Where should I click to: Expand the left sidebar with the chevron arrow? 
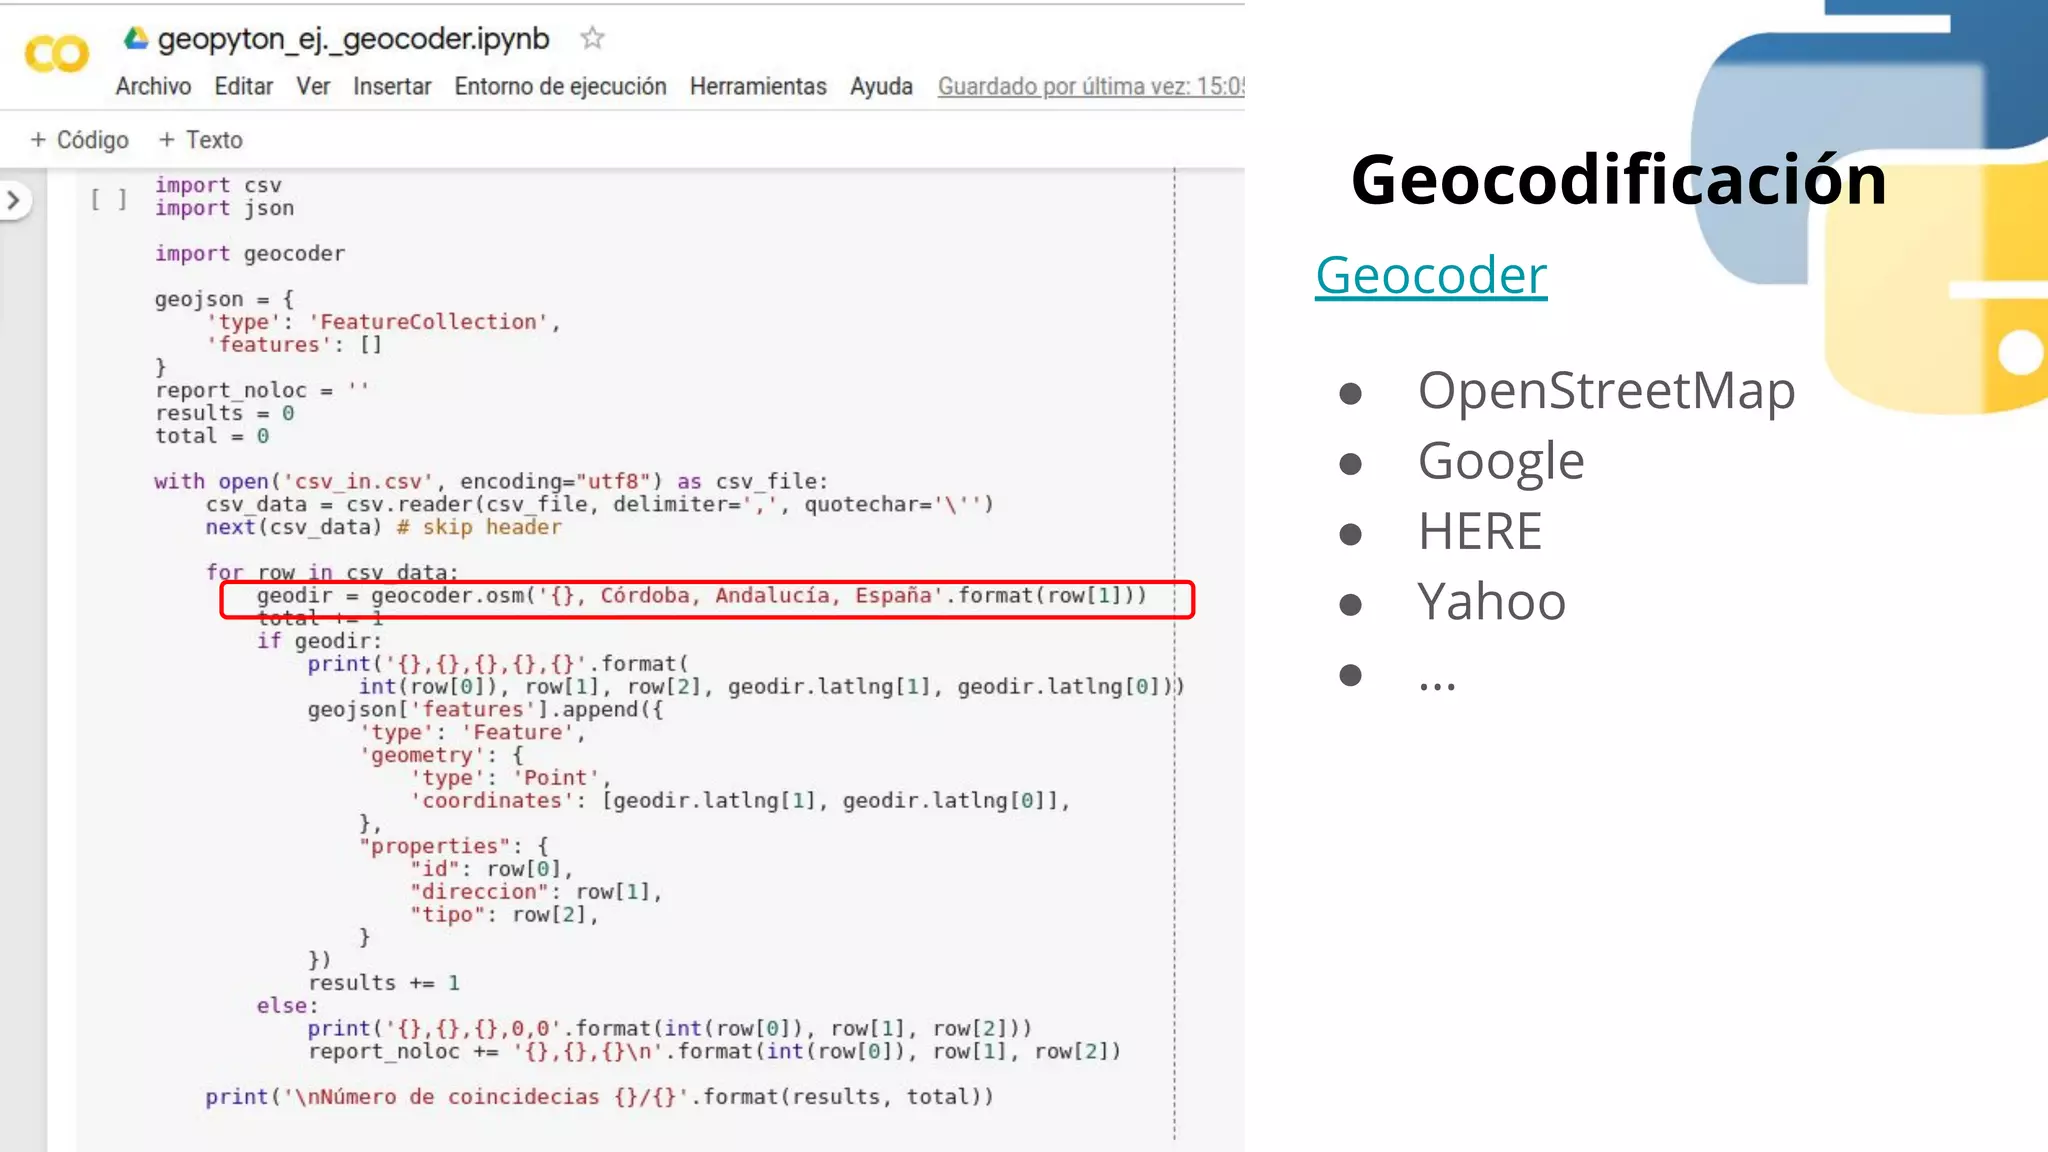click(13, 200)
